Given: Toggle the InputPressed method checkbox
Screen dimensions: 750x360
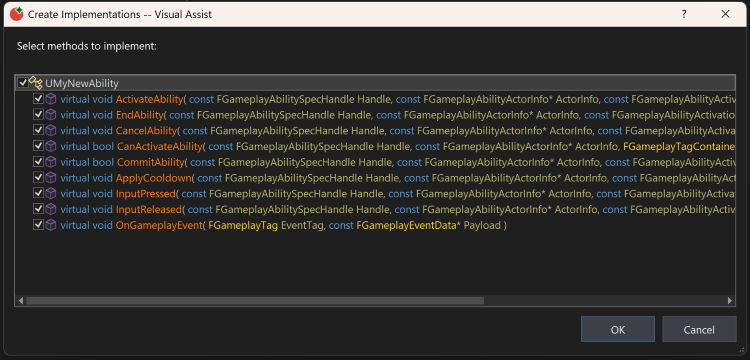Looking at the screenshot, I should [x=38, y=194].
